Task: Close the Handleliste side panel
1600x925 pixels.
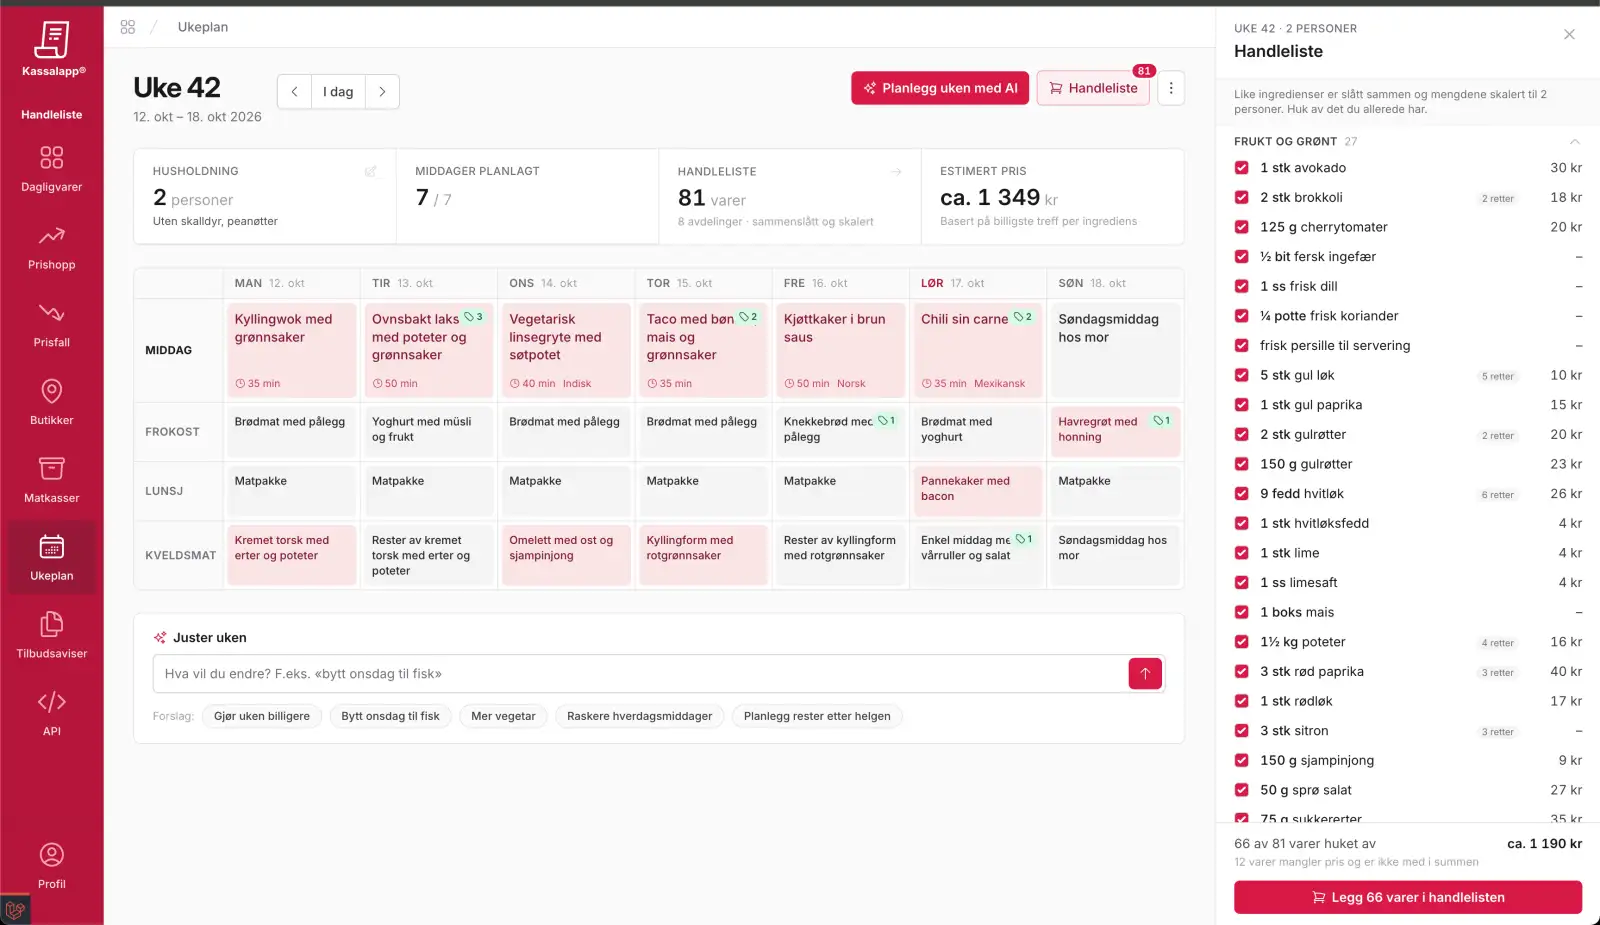Action: (1569, 35)
